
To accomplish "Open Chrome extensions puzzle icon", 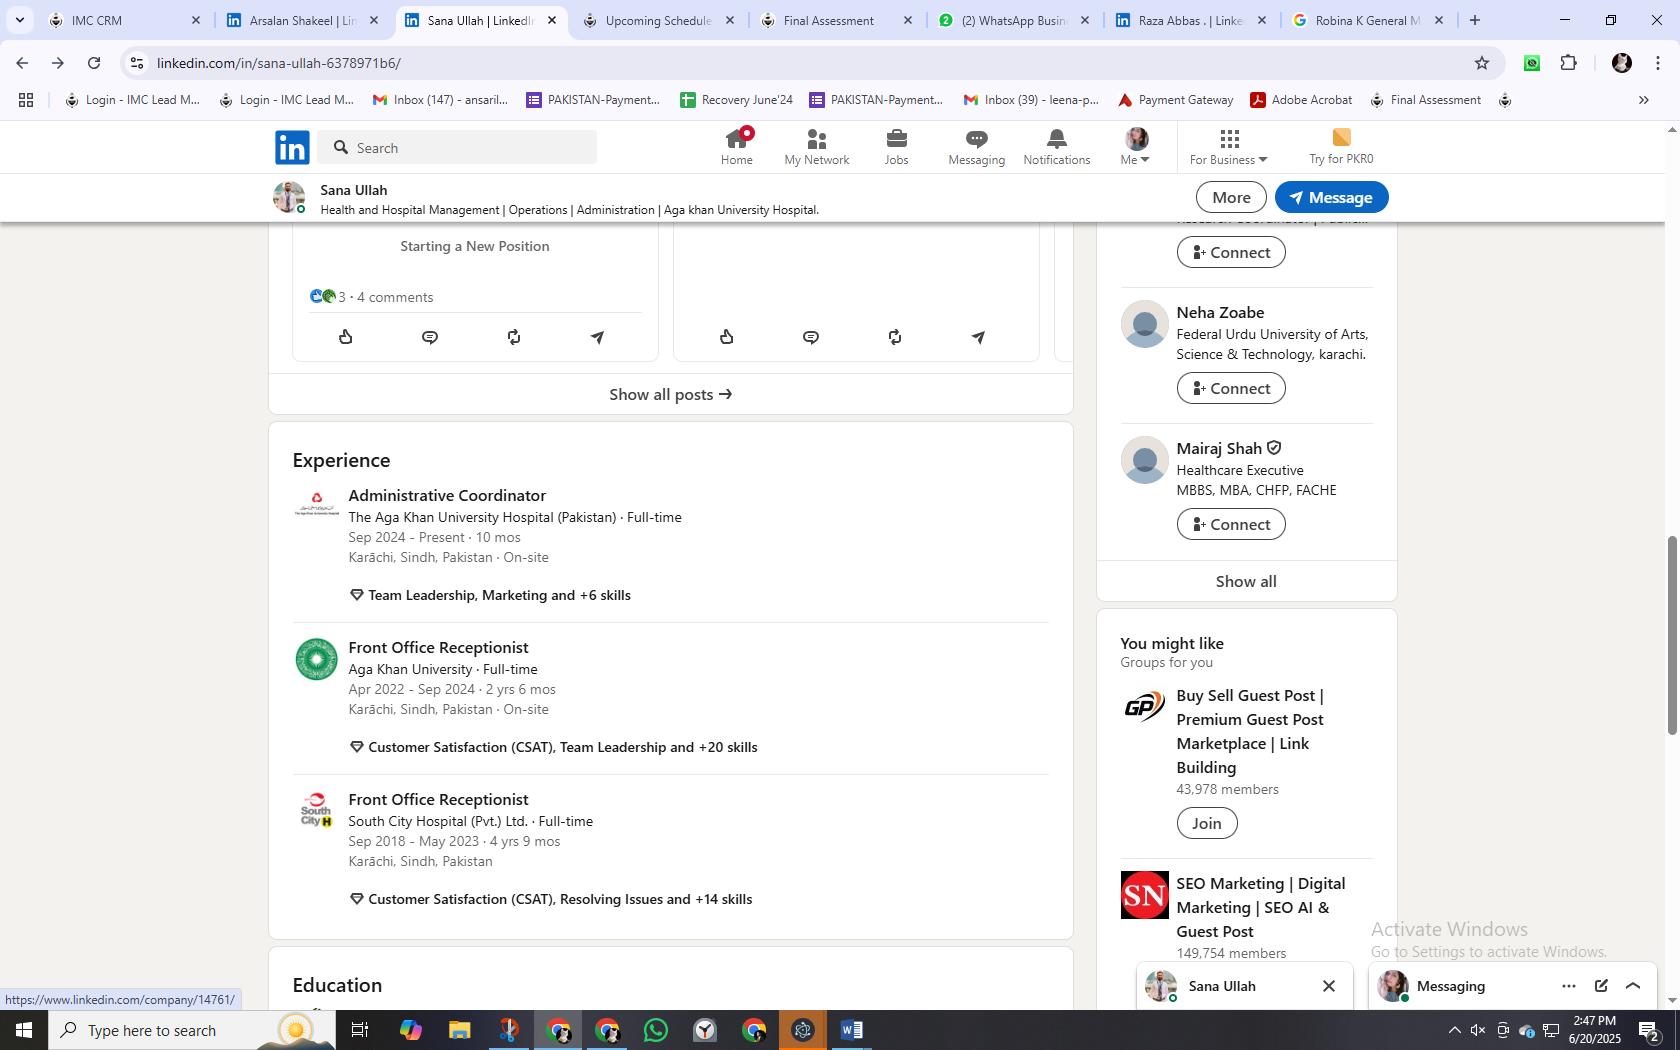I will (x=1569, y=63).
